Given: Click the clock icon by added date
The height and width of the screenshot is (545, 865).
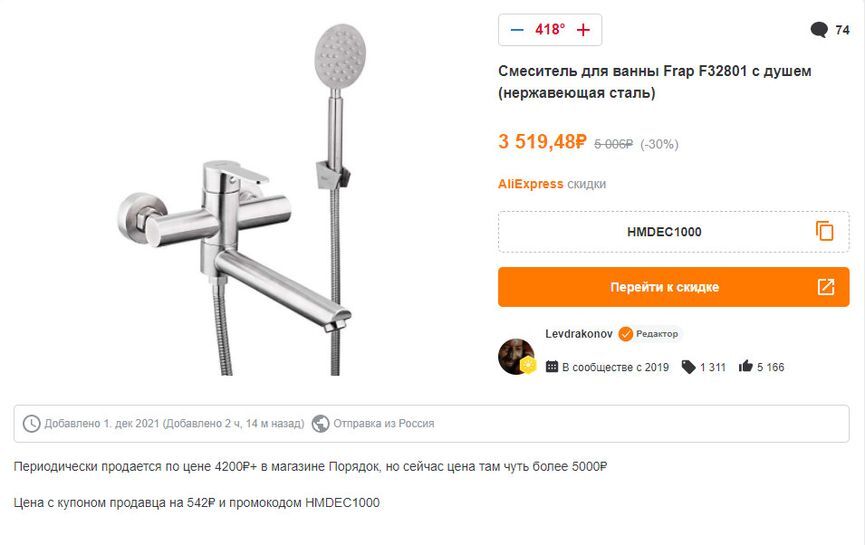Looking at the screenshot, I should coord(32,424).
